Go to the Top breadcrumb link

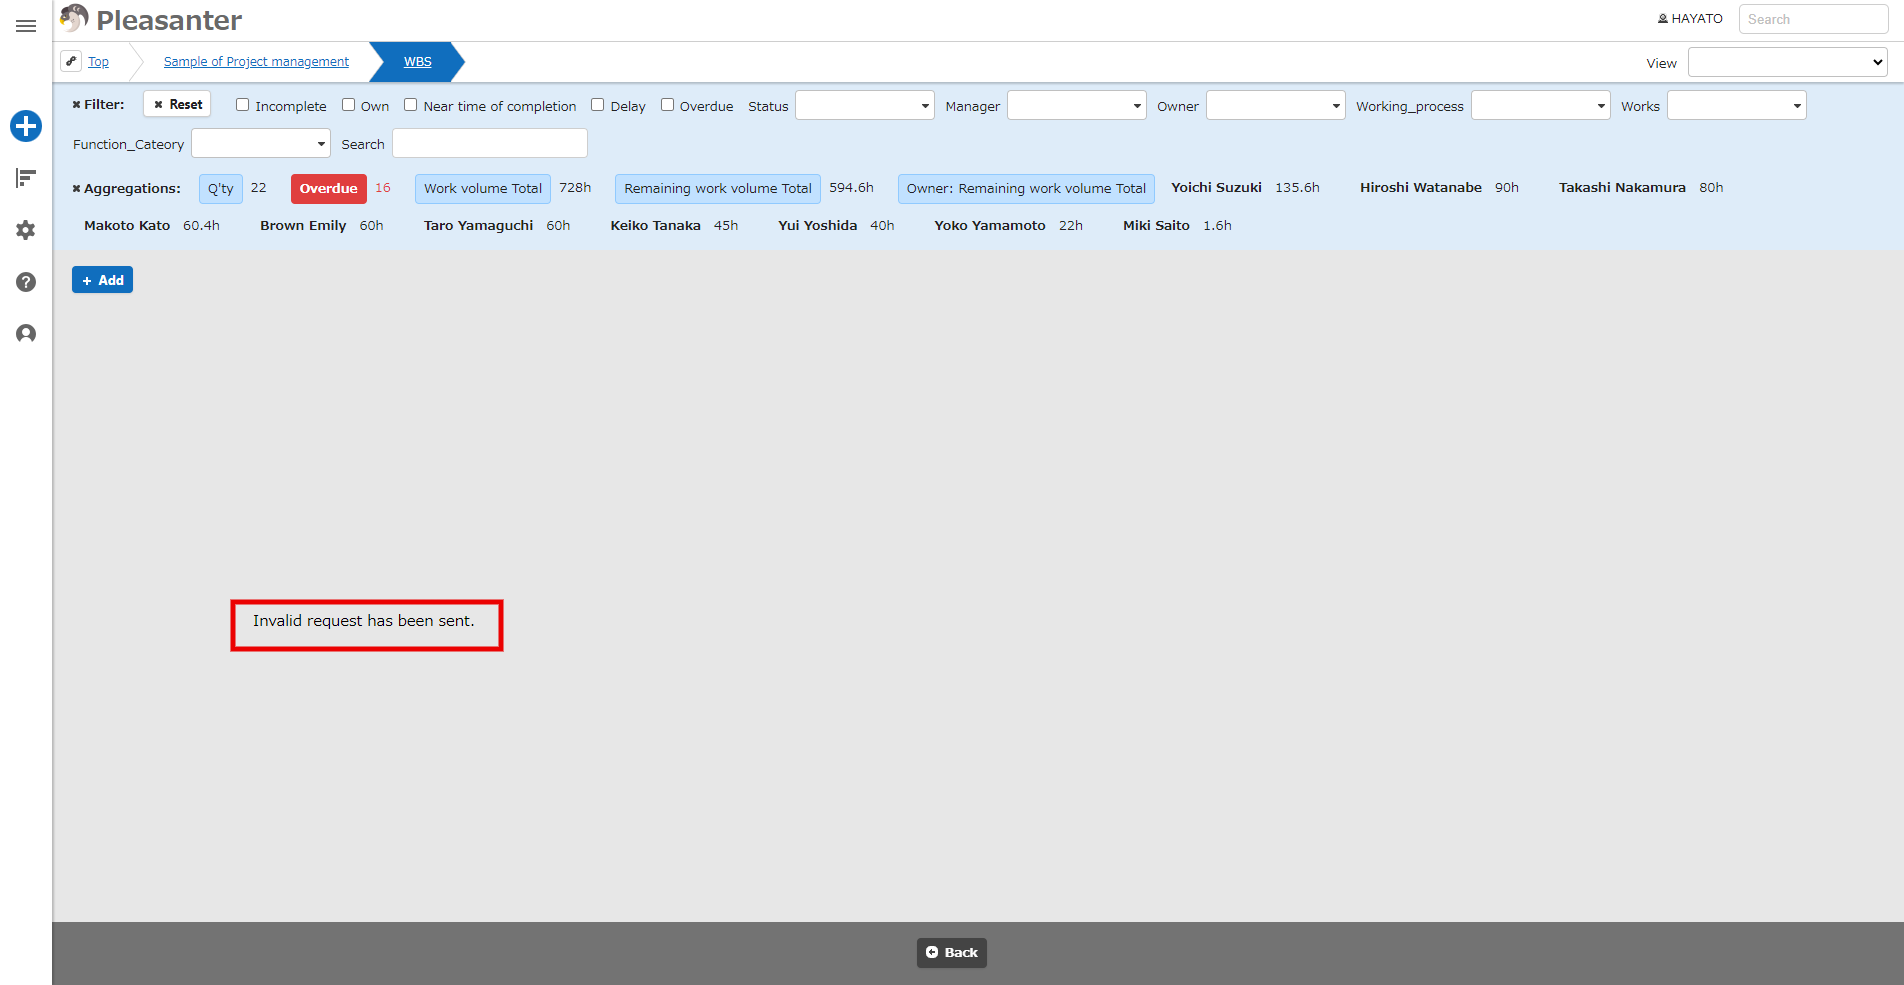[x=98, y=62]
